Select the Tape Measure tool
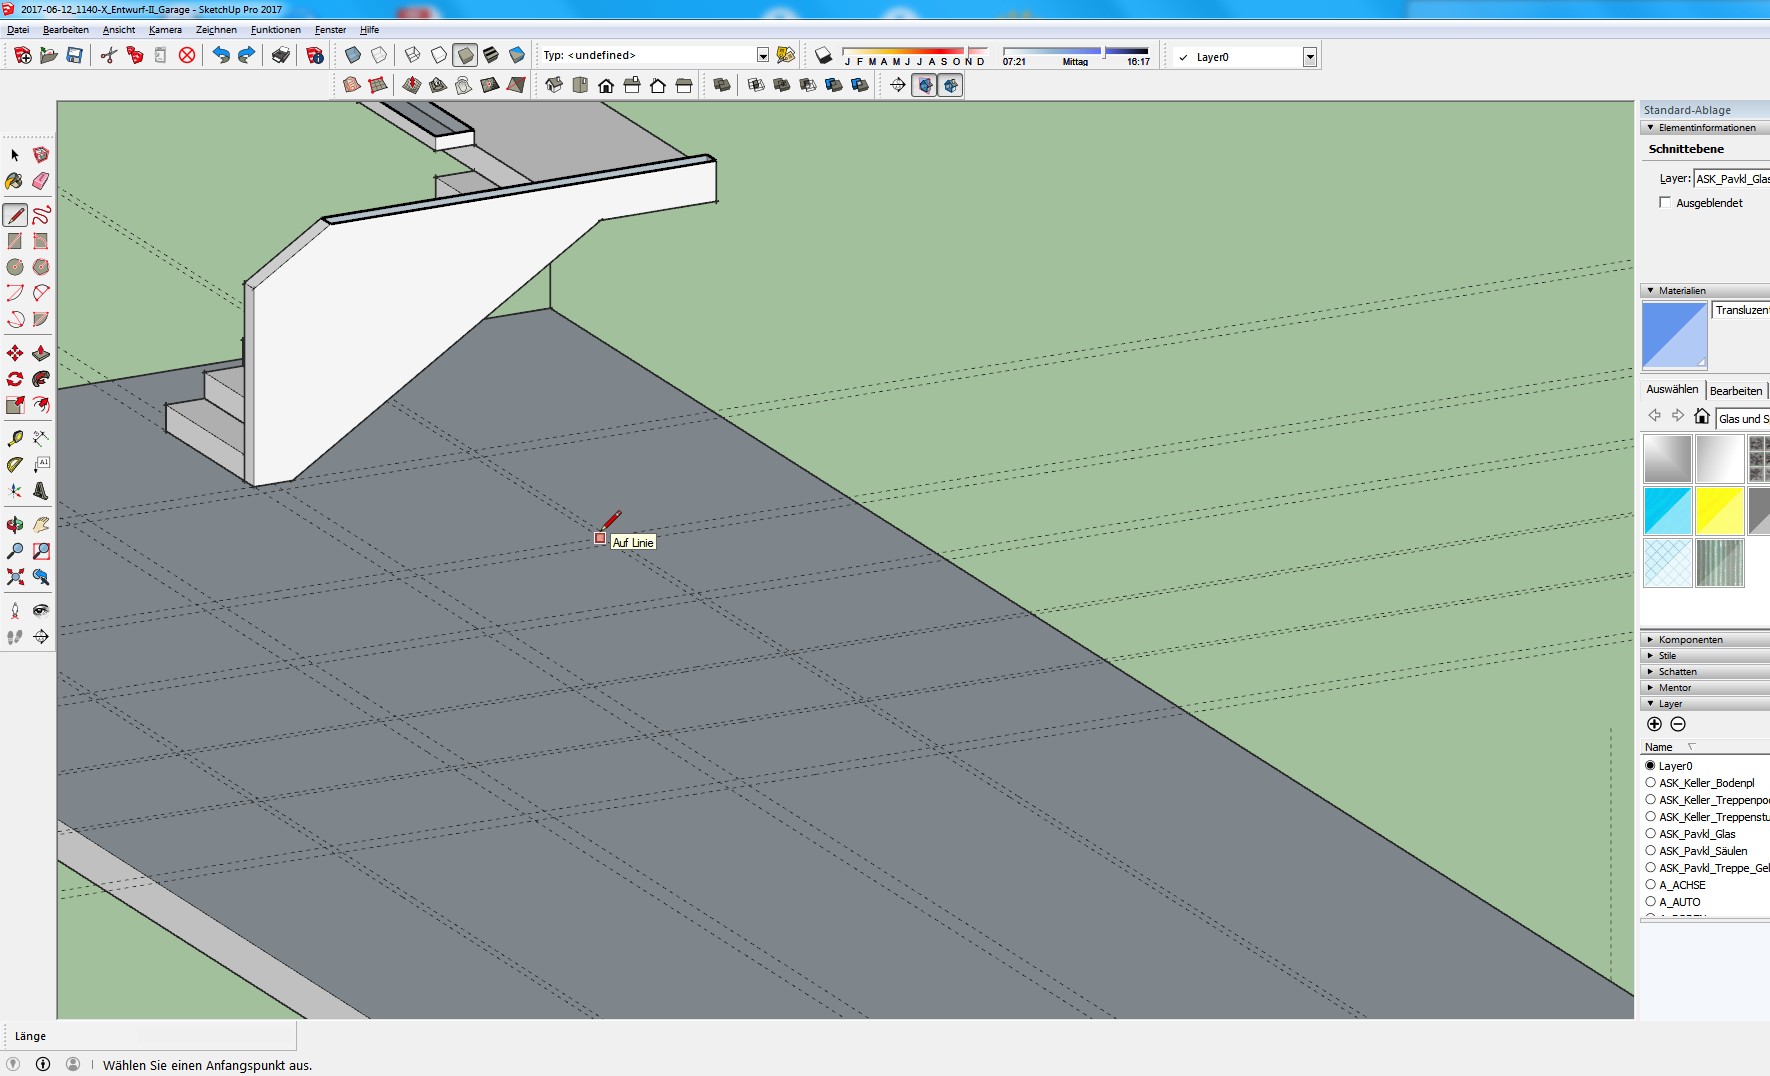The image size is (1770, 1076). pyautogui.click(x=15, y=438)
